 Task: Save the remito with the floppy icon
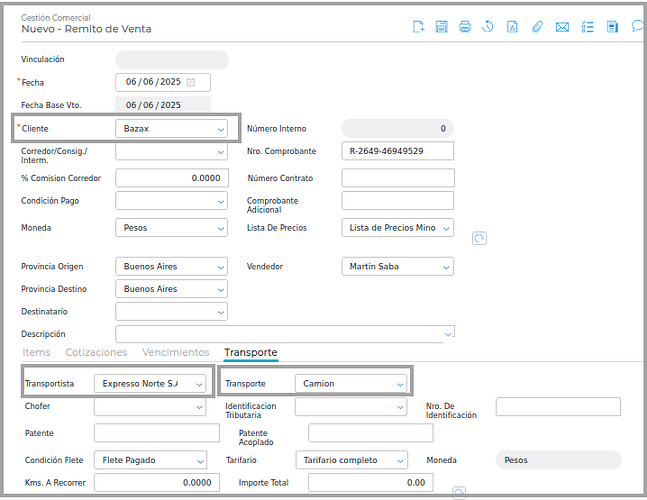tap(441, 27)
